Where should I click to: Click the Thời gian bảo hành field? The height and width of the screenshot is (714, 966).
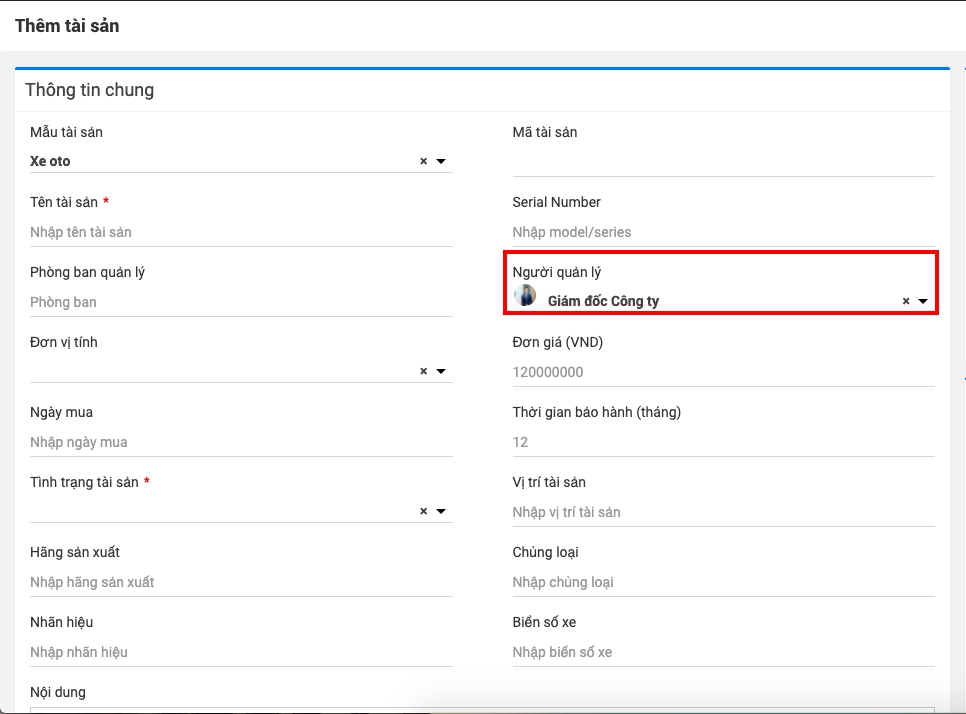(x=722, y=442)
